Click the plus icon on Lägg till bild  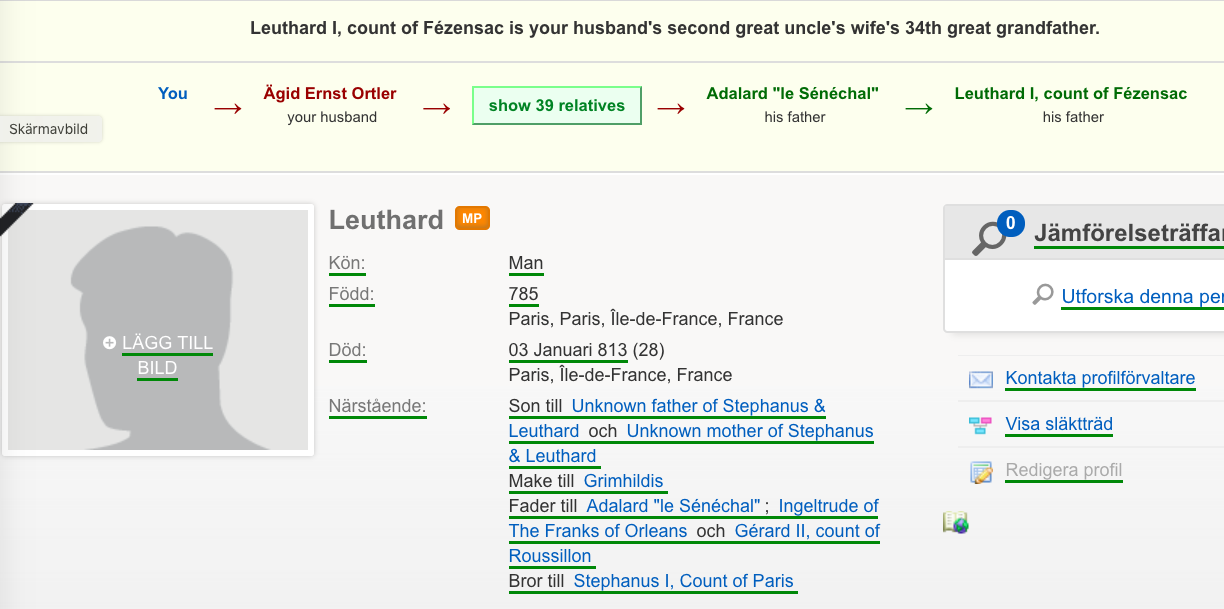(110, 343)
